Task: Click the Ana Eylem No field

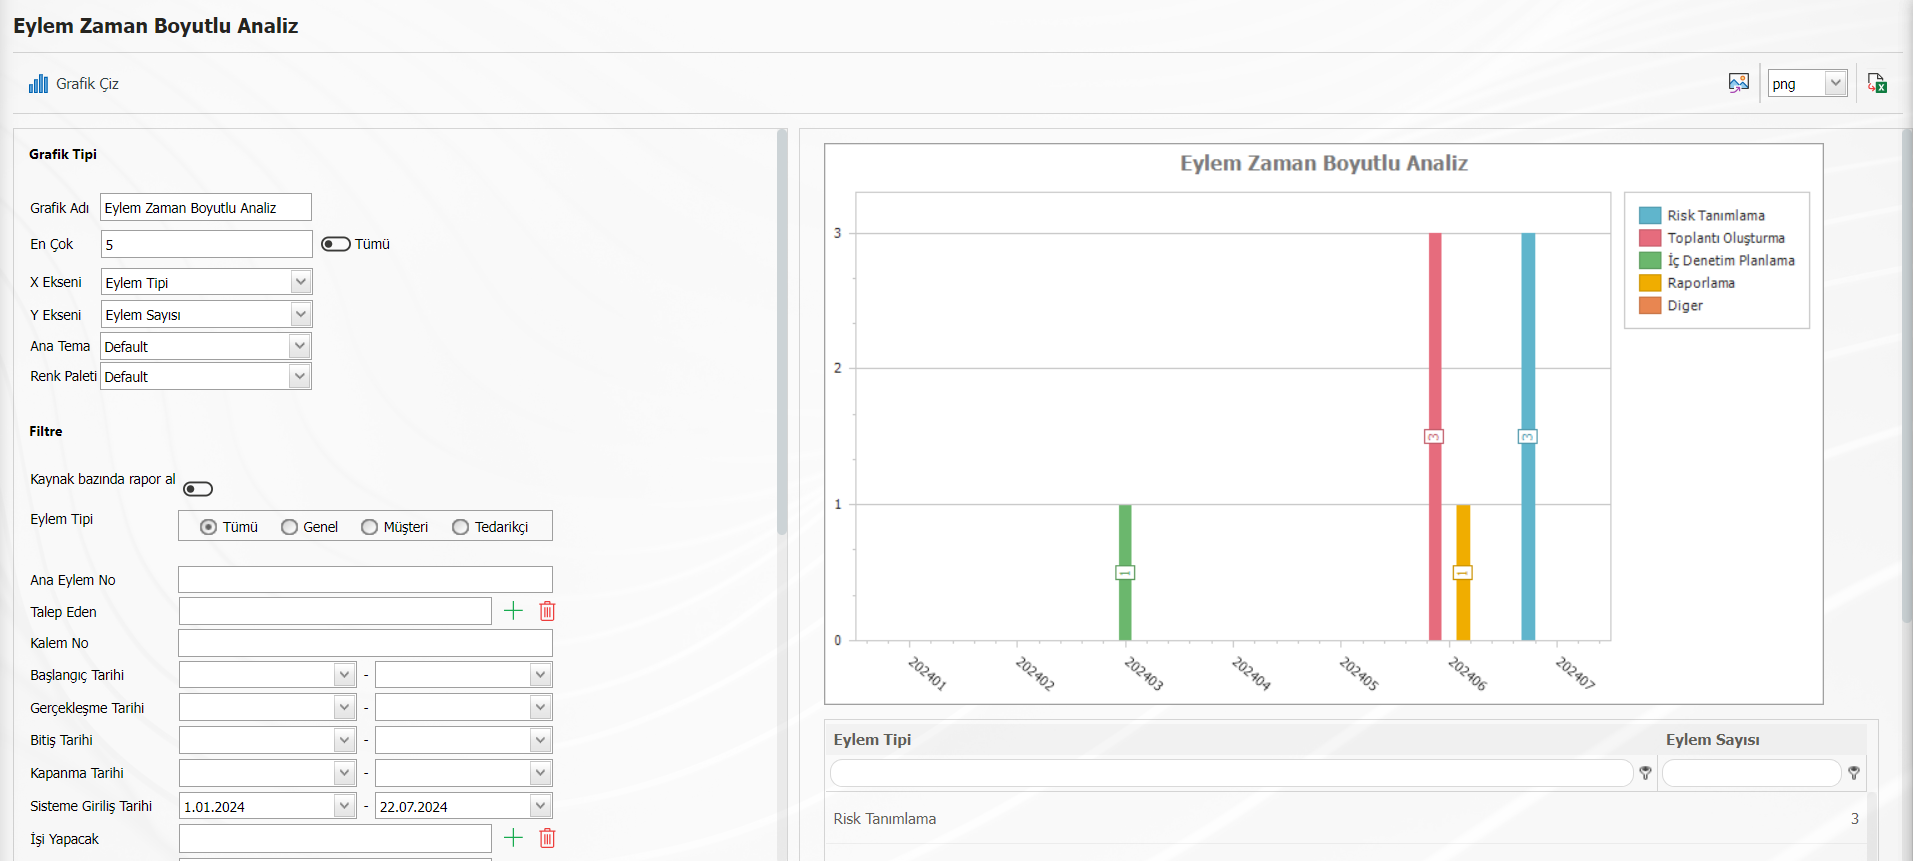Action: pyautogui.click(x=365, y=579)
